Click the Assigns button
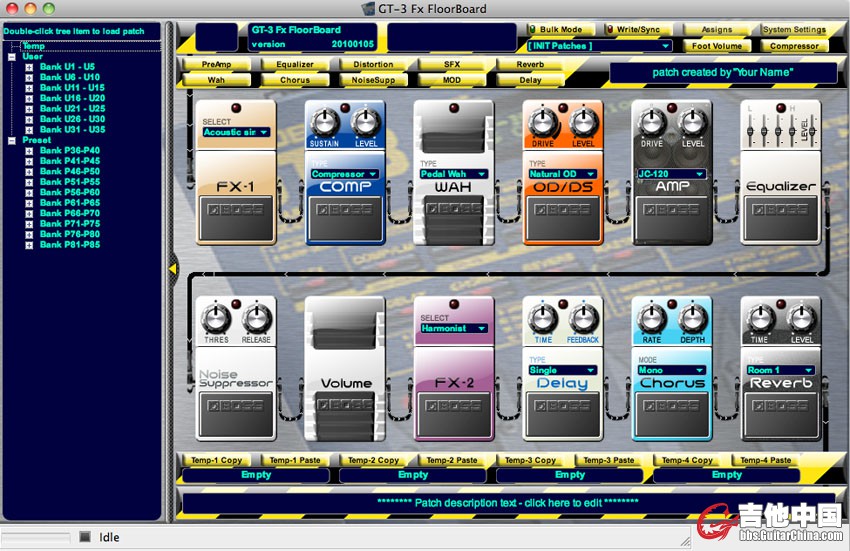 (x=717, y=29)
